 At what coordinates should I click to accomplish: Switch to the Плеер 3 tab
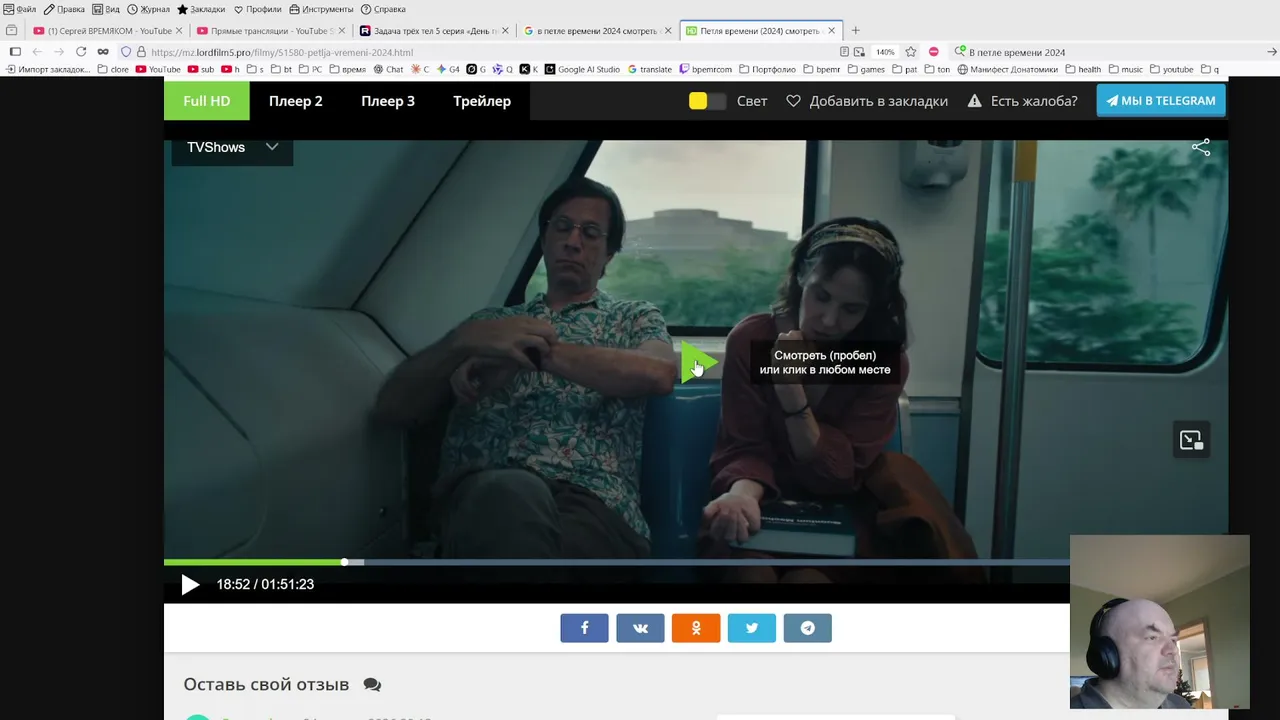click(388, 101)
